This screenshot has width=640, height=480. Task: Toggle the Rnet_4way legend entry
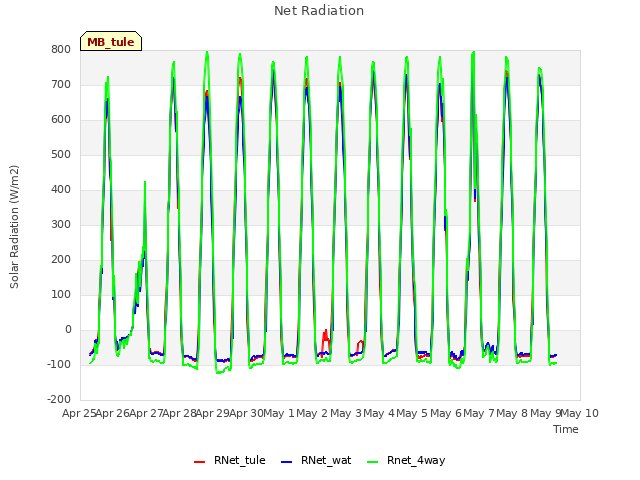point(406,460)
